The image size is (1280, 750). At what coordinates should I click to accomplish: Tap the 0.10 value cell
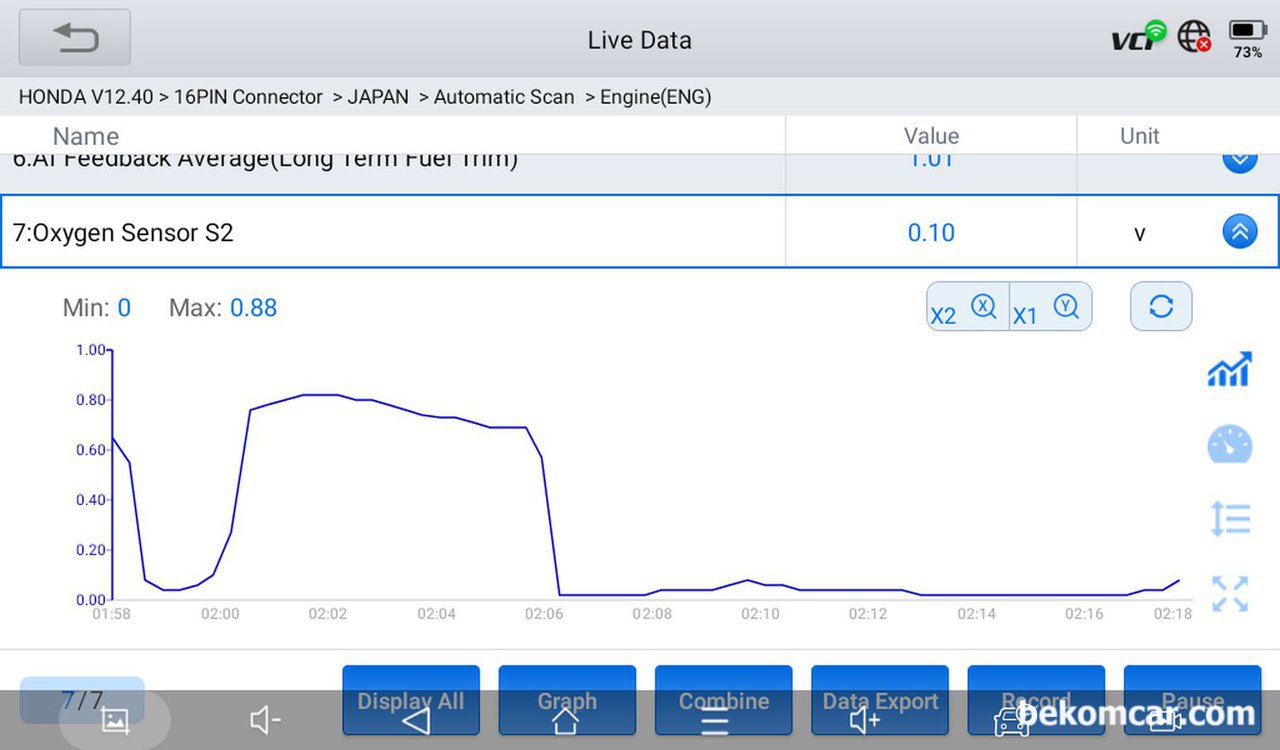pyautogui.click(x=931, y=233)
